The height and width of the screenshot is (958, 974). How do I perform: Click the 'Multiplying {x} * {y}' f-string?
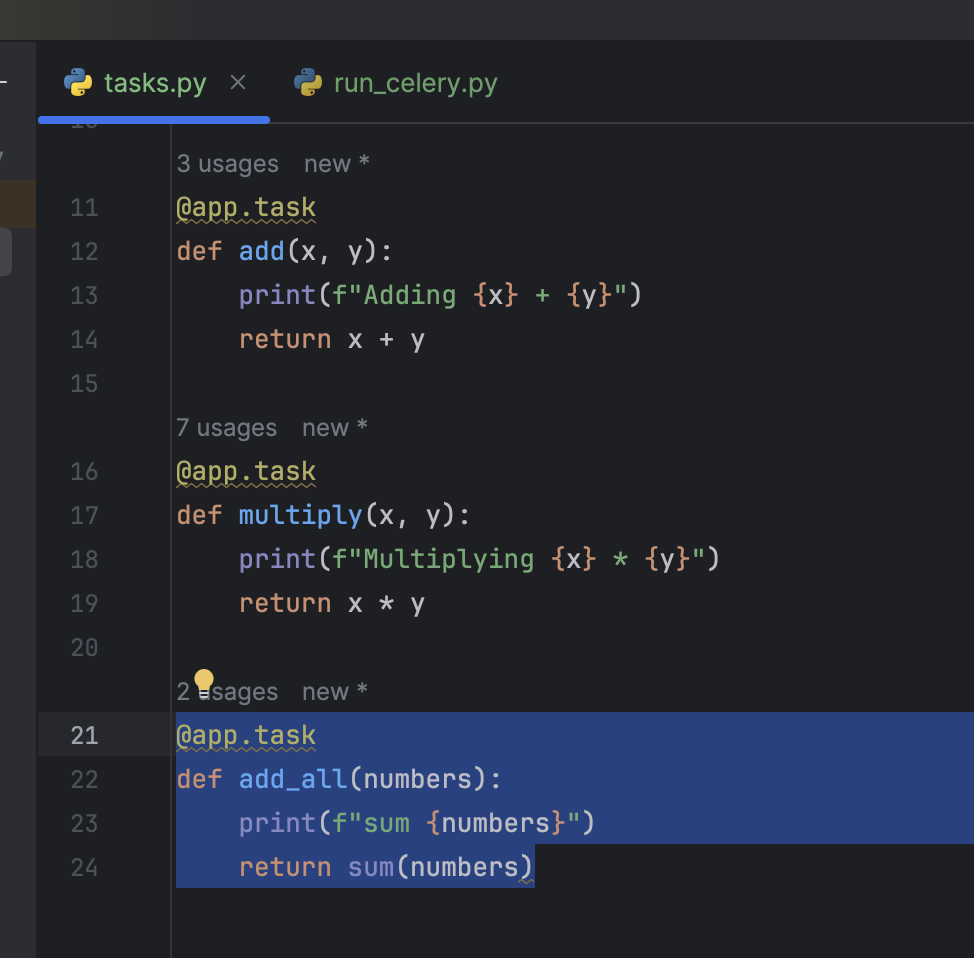[x=519, y=559]
